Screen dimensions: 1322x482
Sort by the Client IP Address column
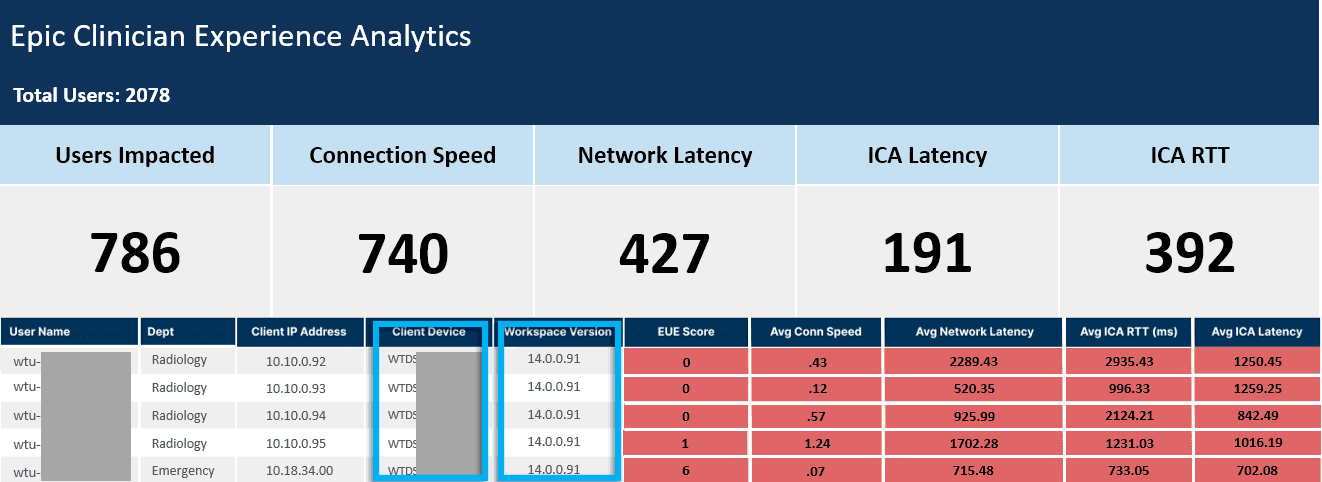(x=302, y=331)
